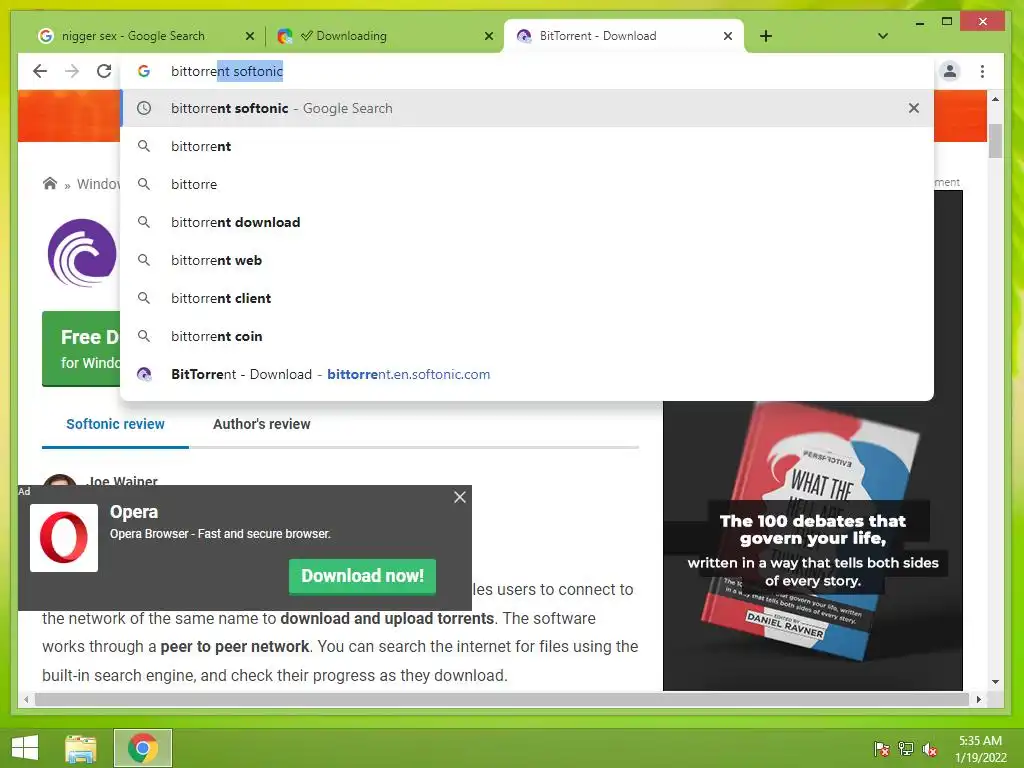
Task: Select the 'bittorrent download' suggestion
Action: pyautogui.click(x=527, y=222)
